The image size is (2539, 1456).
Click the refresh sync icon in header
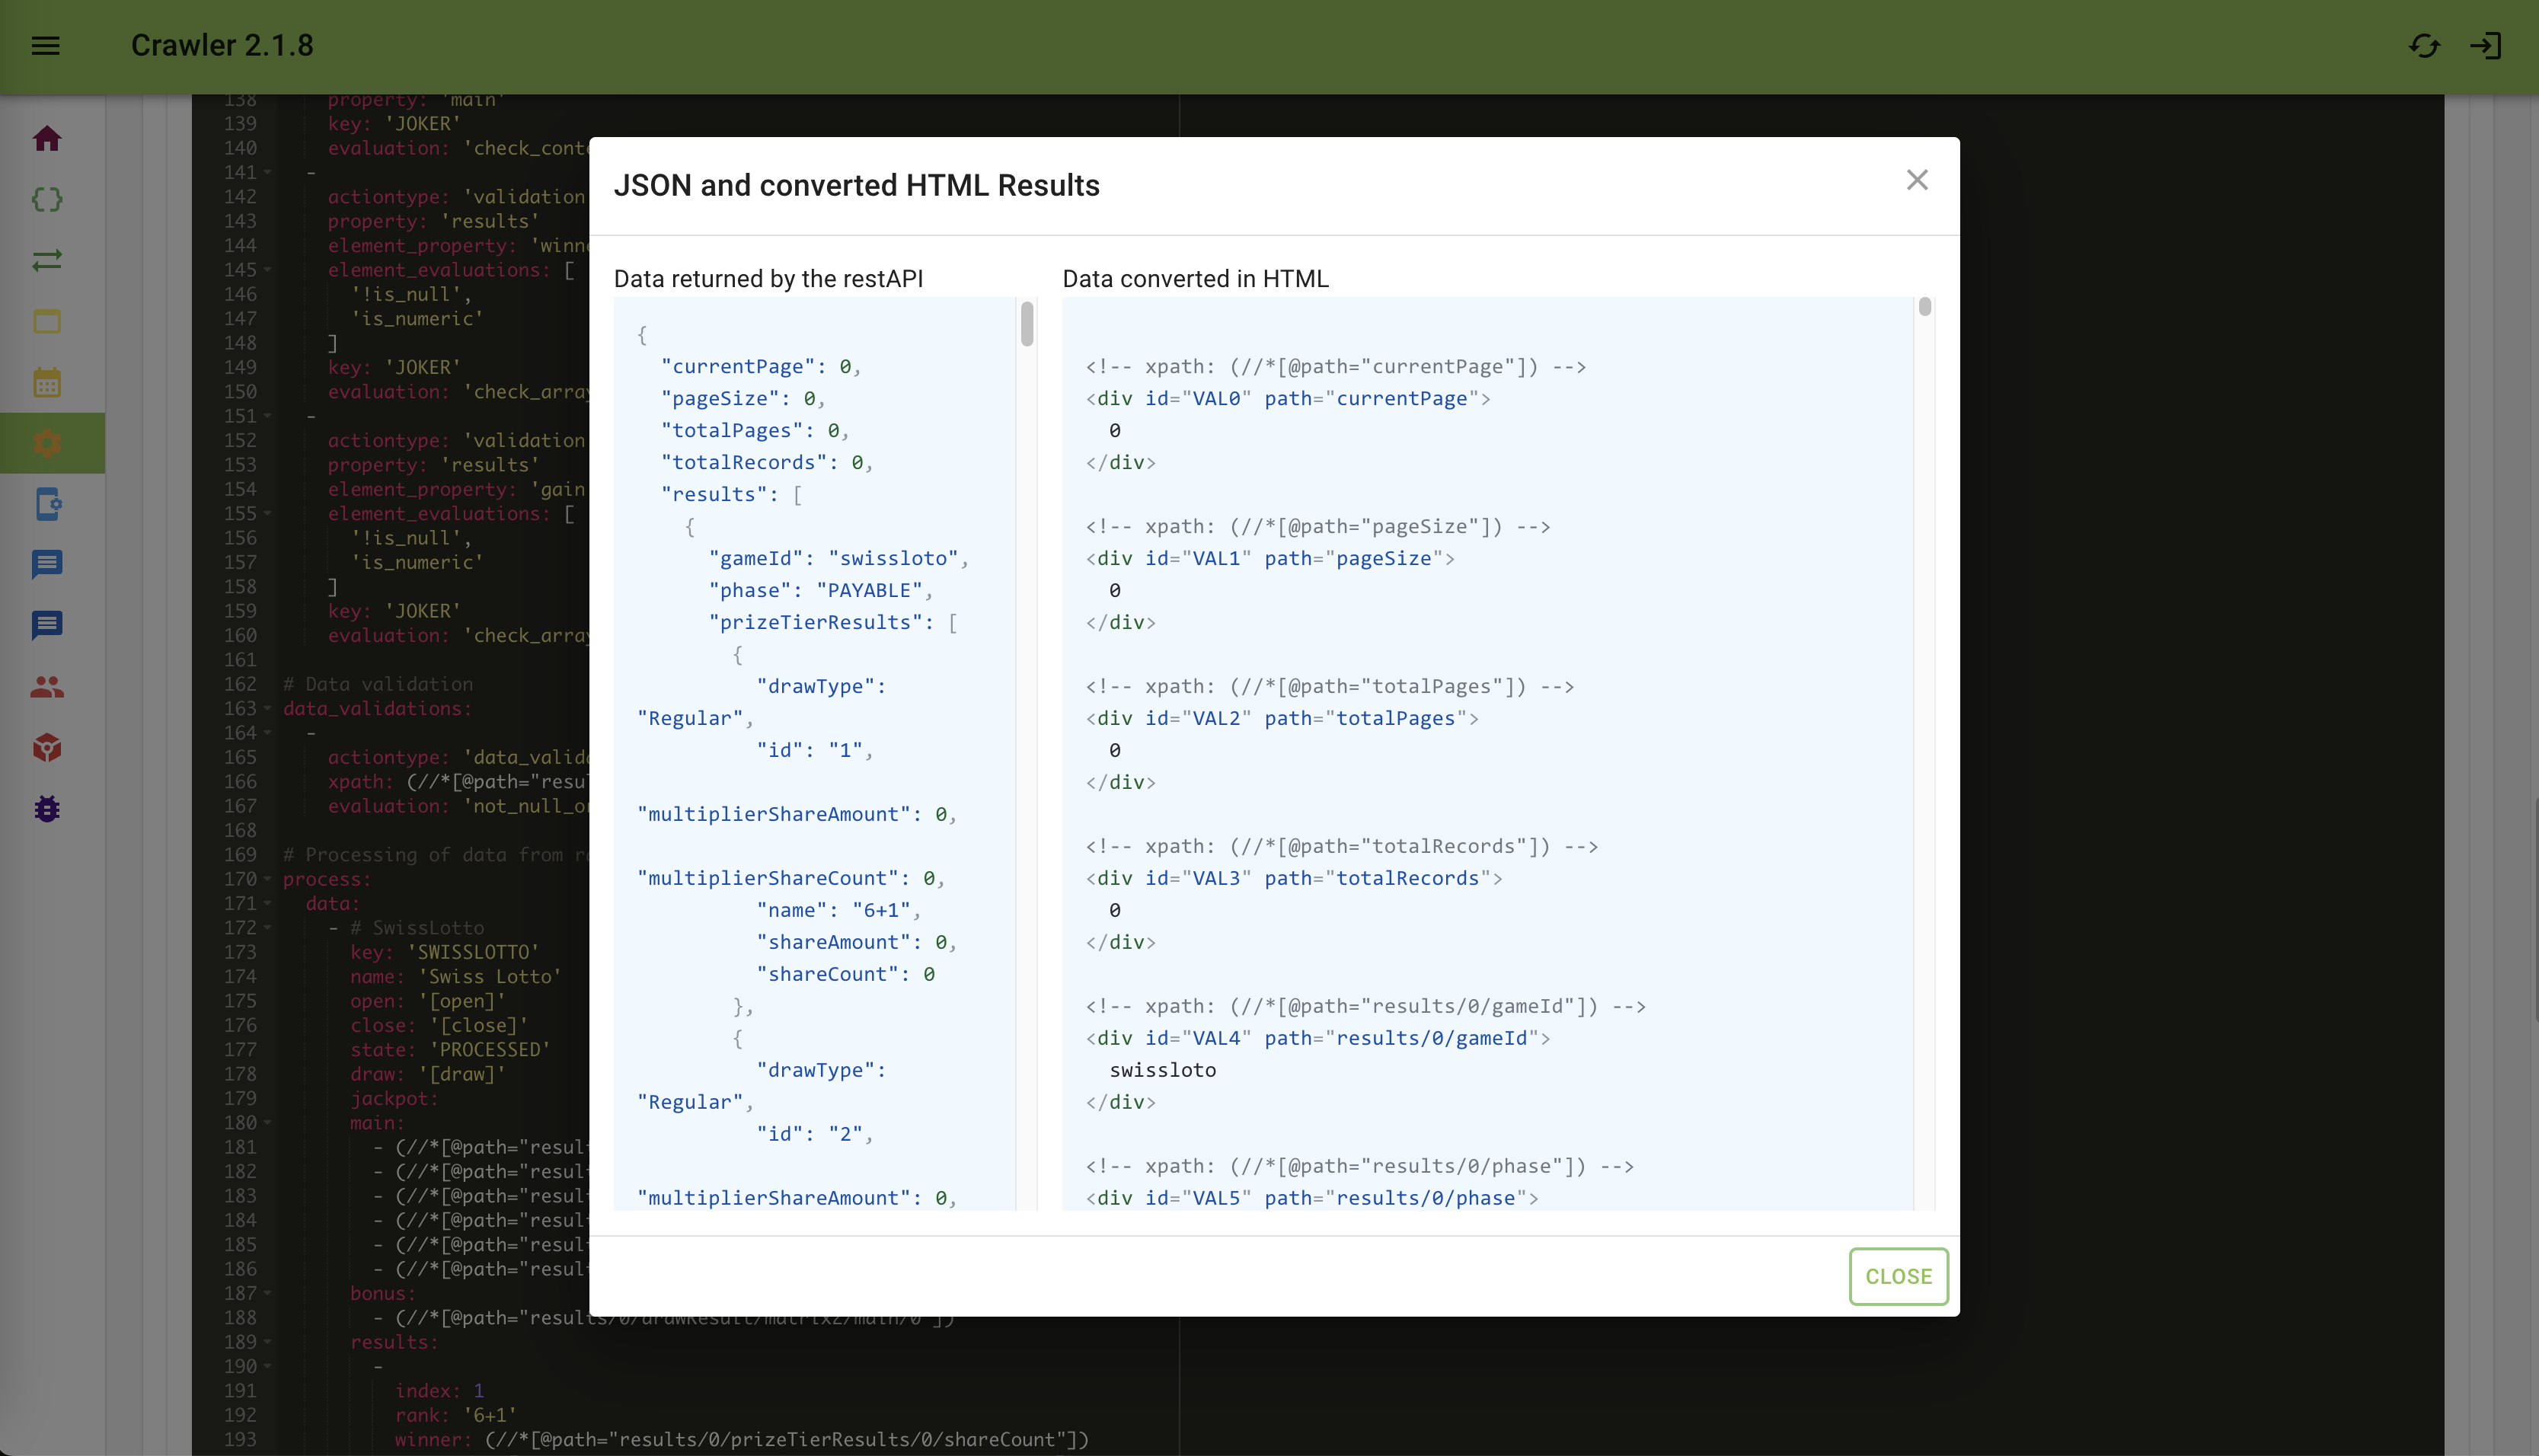(x=2423, y=46)
